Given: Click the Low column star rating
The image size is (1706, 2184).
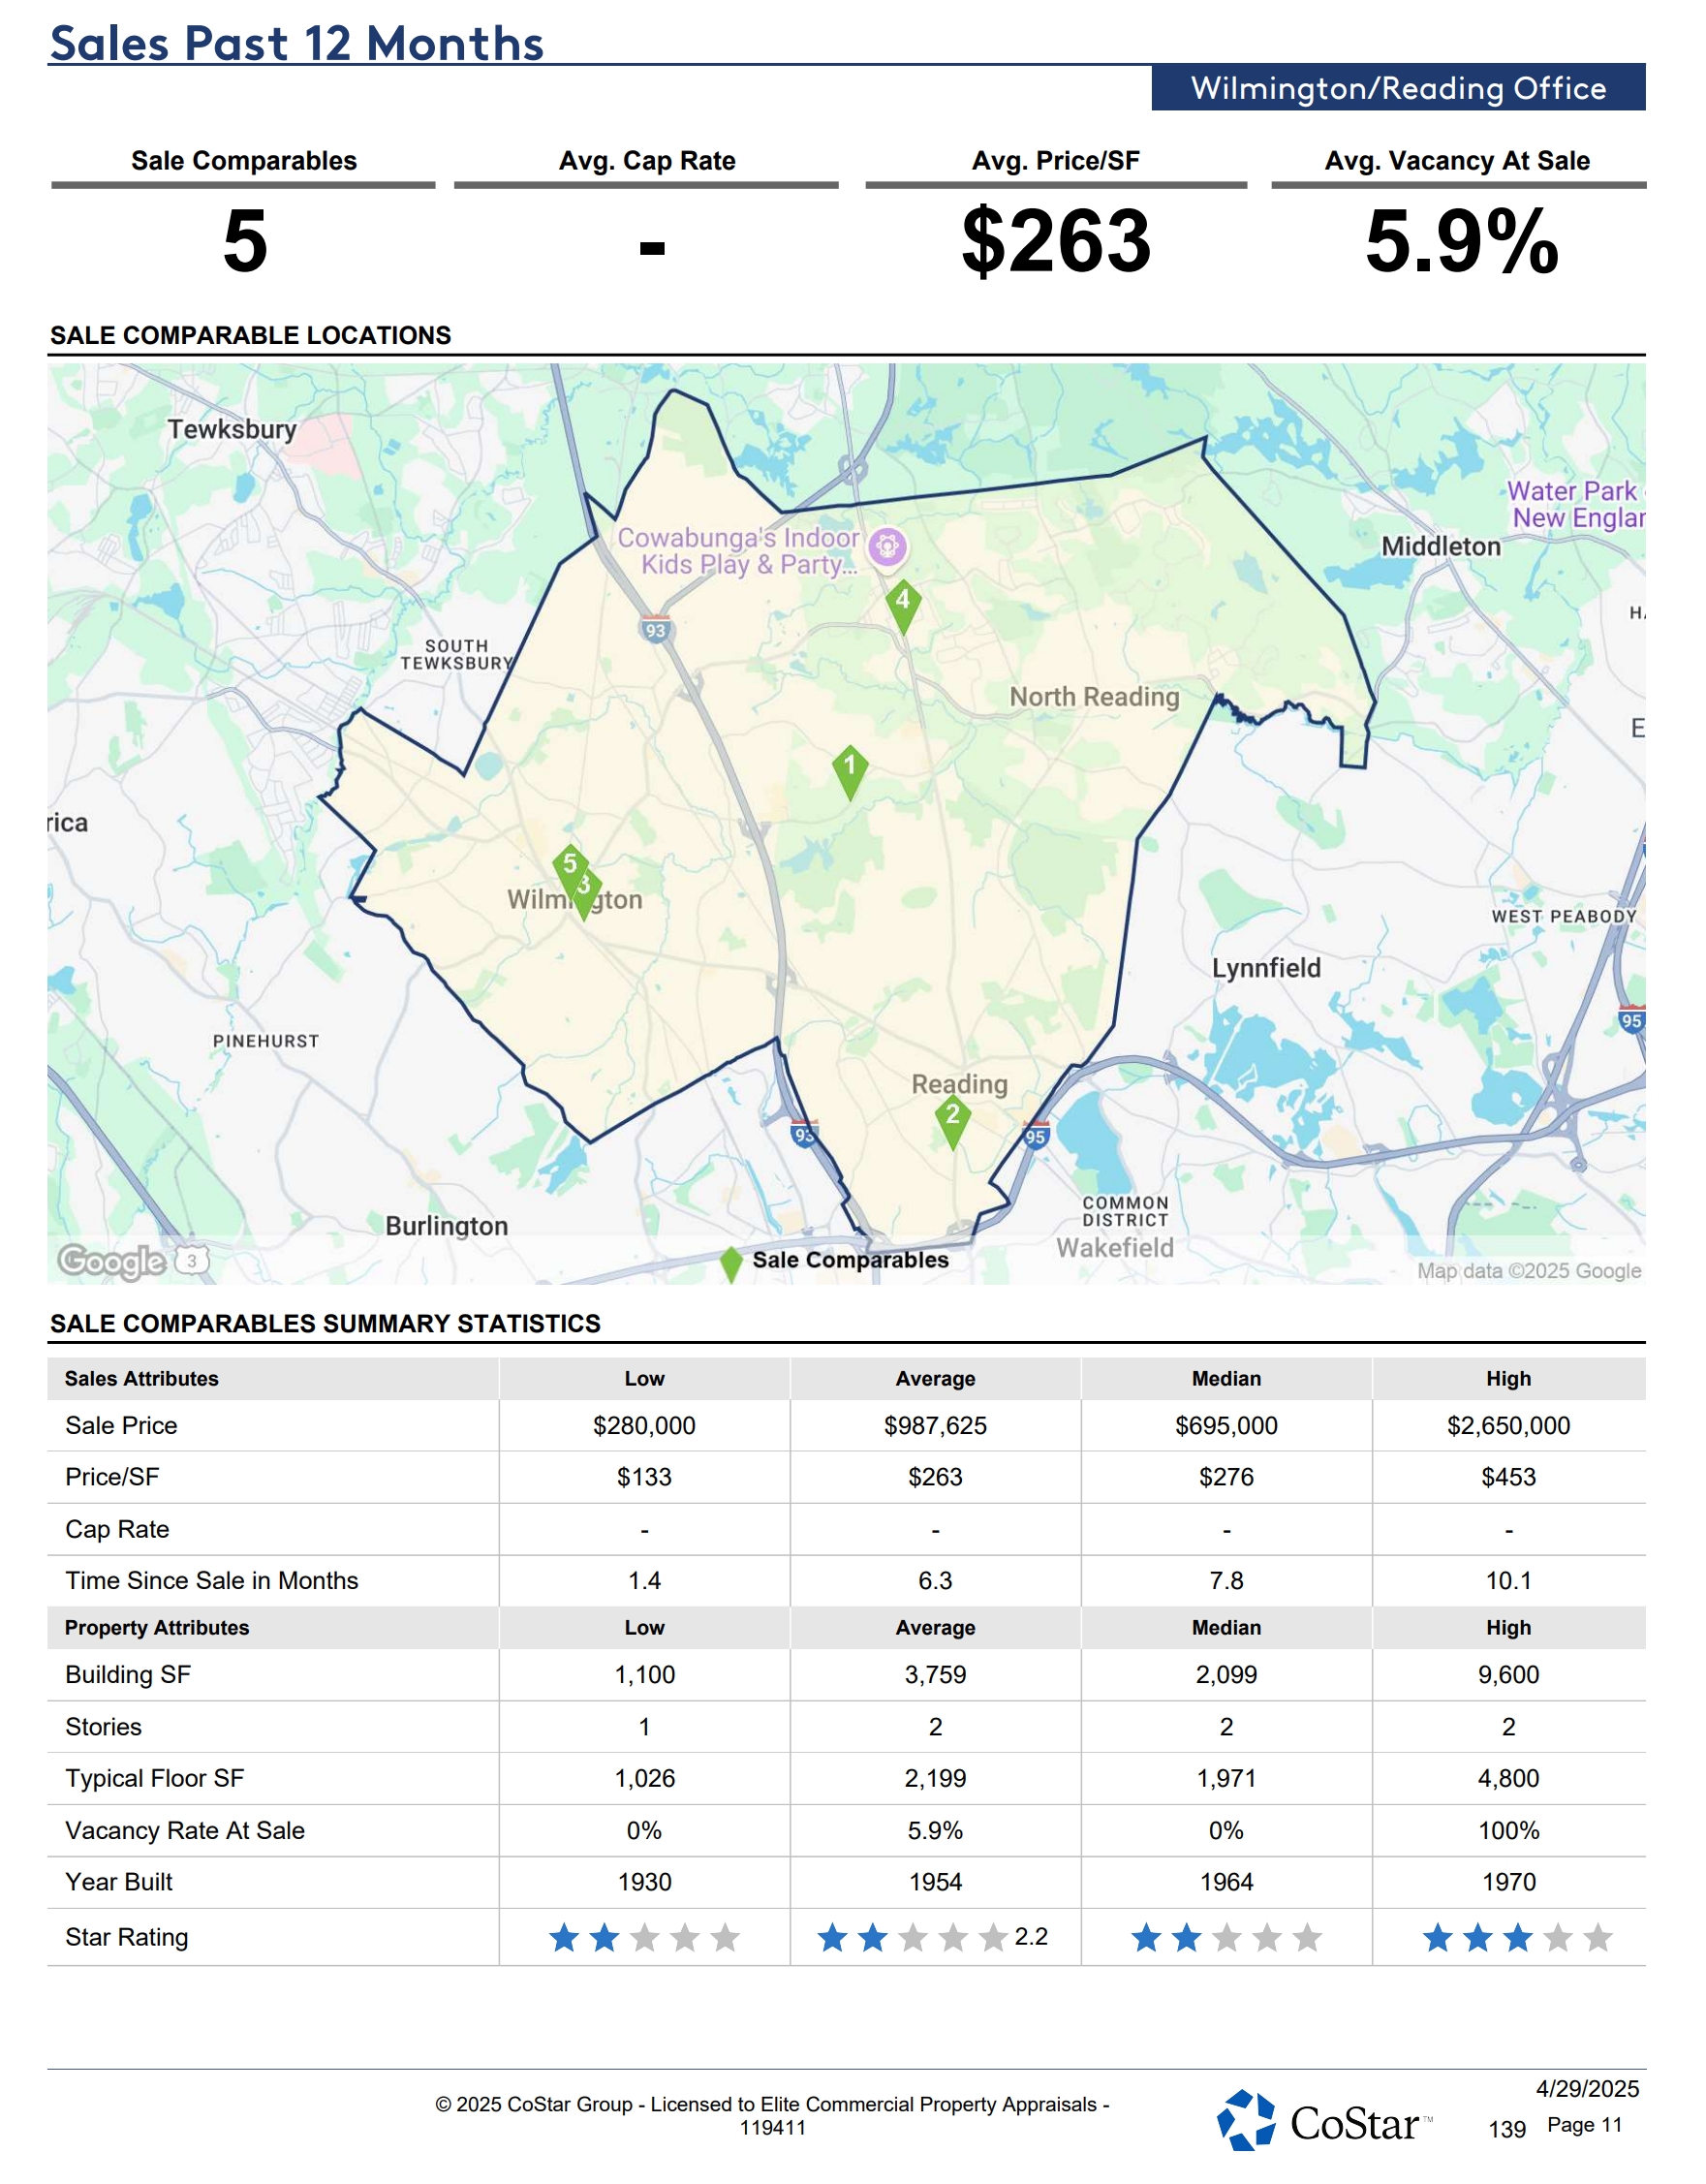Looking at the screenshot, I should 644,1938.
